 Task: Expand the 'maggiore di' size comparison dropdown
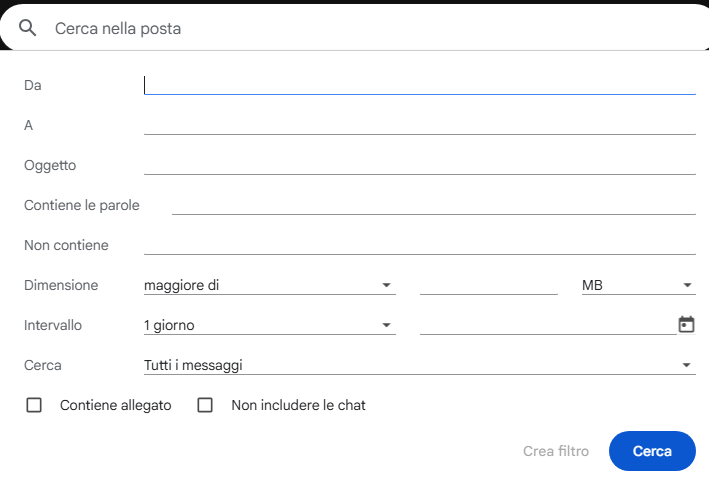tap(269, 285)
